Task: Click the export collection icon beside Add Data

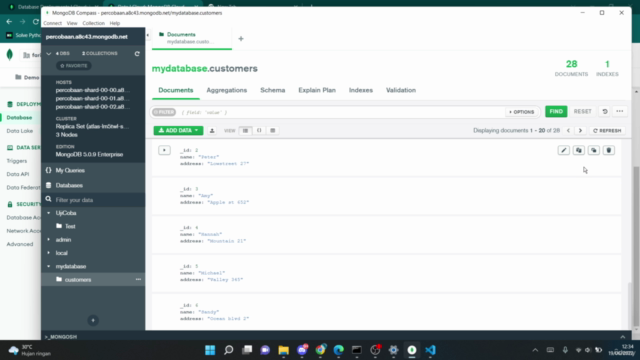Action: 212,131
